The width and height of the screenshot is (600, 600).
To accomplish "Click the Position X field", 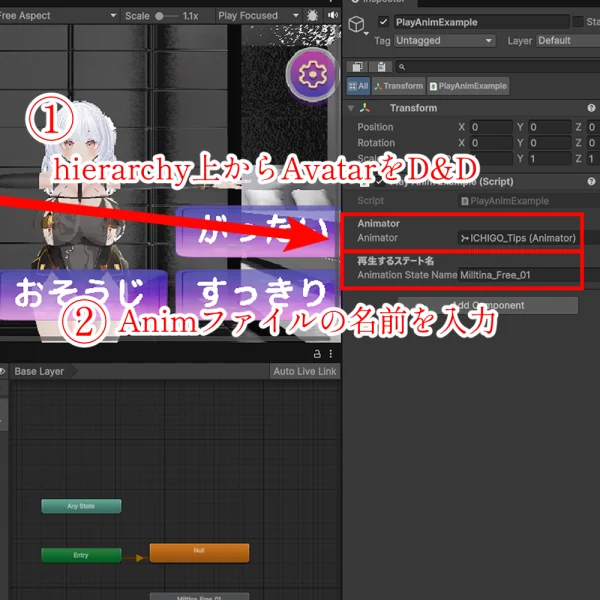I will 491,127.
